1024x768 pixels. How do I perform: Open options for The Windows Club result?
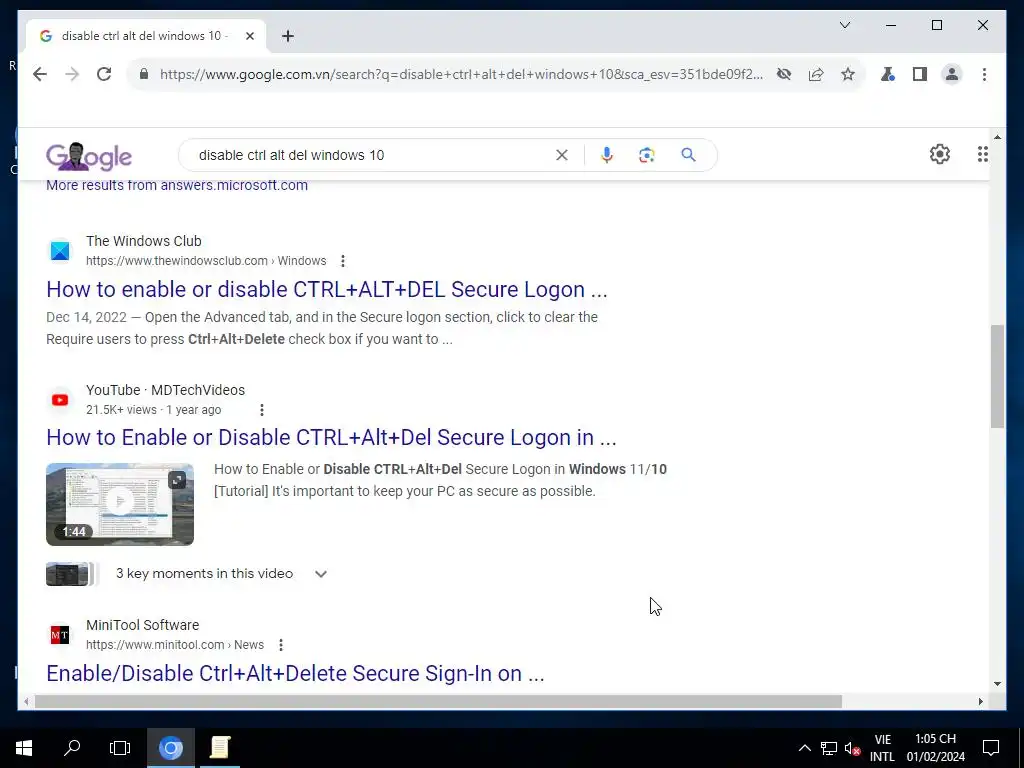343,261
